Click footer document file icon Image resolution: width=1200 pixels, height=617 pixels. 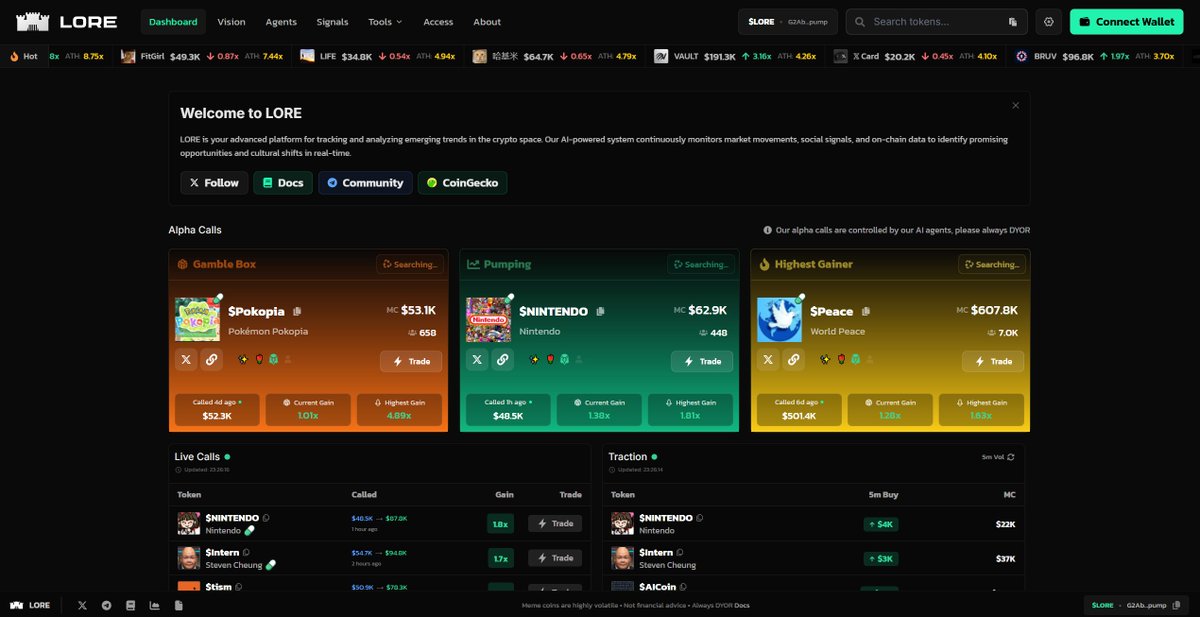(x=178, y=605)
